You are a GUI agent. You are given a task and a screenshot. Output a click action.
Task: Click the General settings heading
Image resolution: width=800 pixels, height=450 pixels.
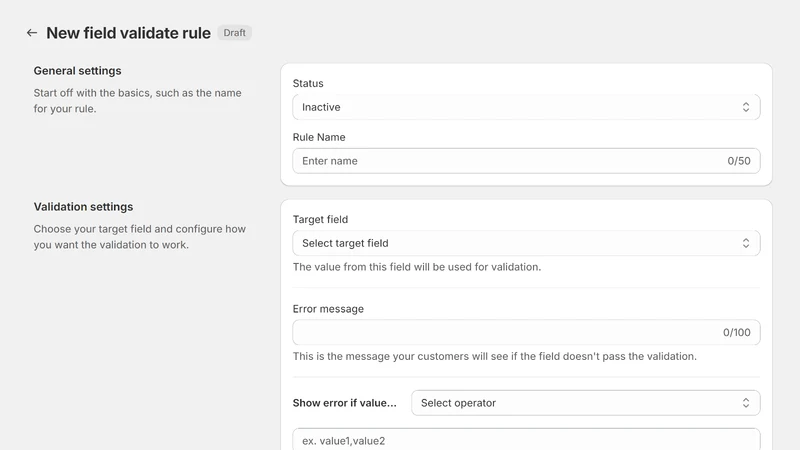78,71
